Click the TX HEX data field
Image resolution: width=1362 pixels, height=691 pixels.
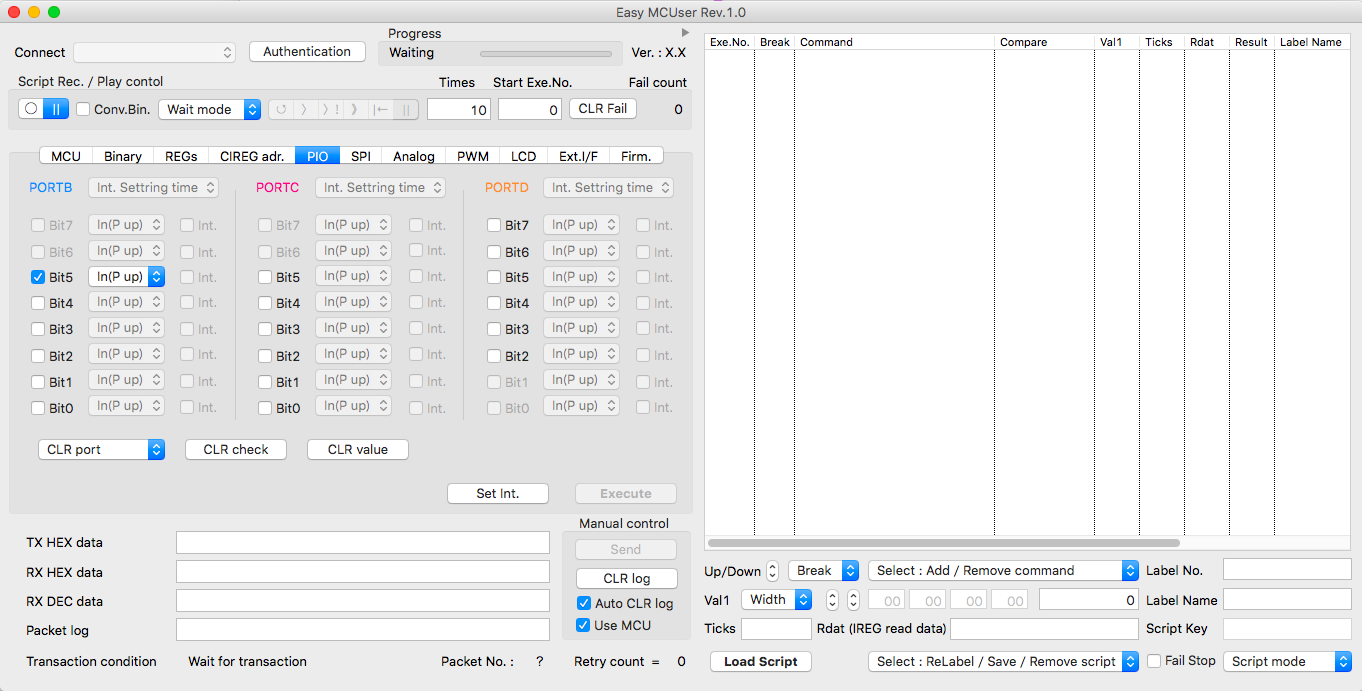click(363, 542)
